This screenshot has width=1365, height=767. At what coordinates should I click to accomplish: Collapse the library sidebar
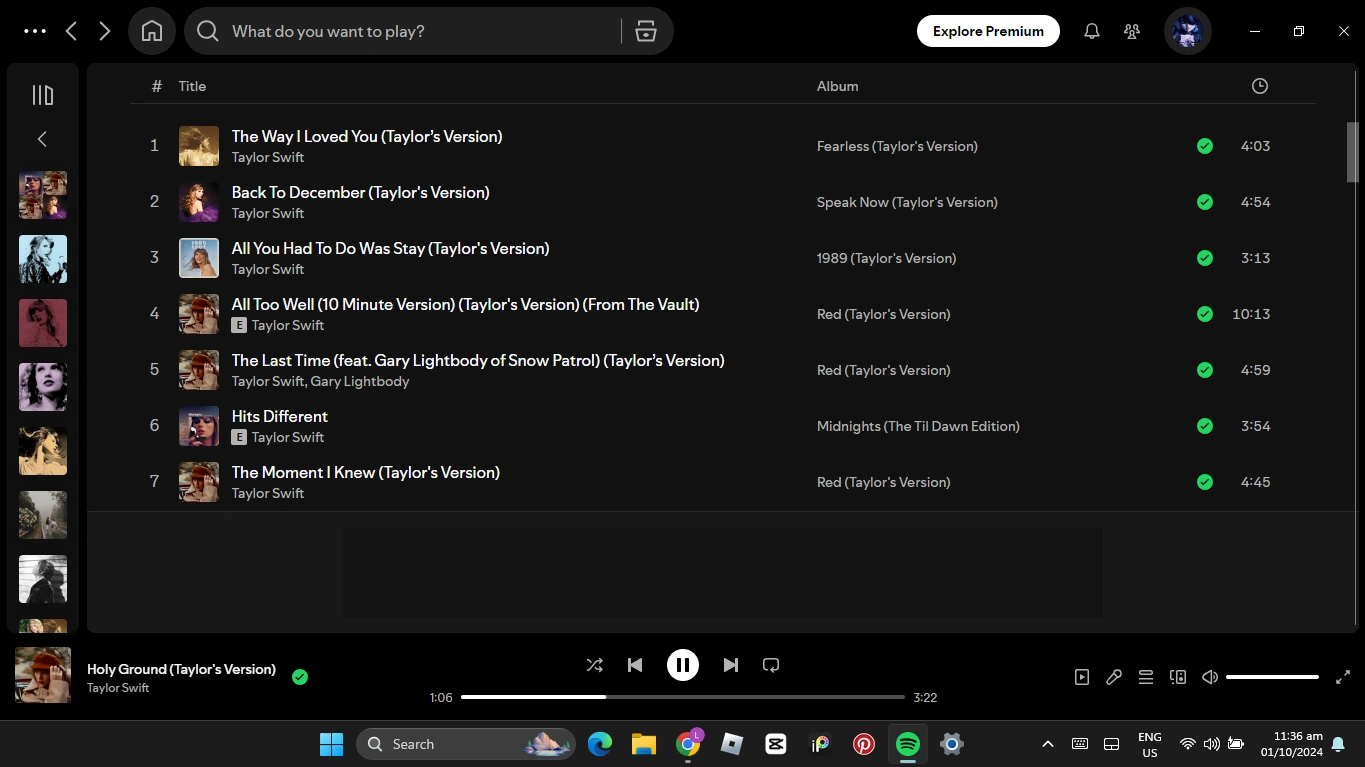[x=41, y=138]
